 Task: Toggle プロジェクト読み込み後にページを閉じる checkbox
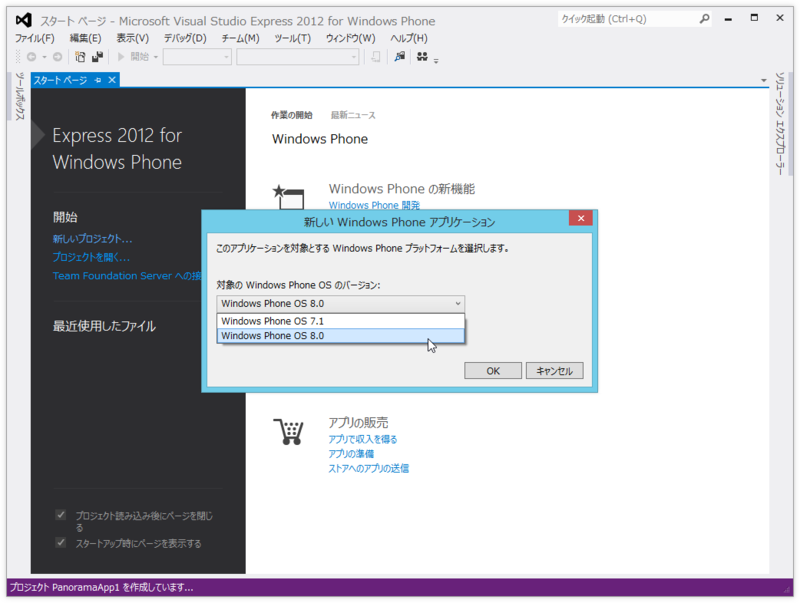coord(61,515)
